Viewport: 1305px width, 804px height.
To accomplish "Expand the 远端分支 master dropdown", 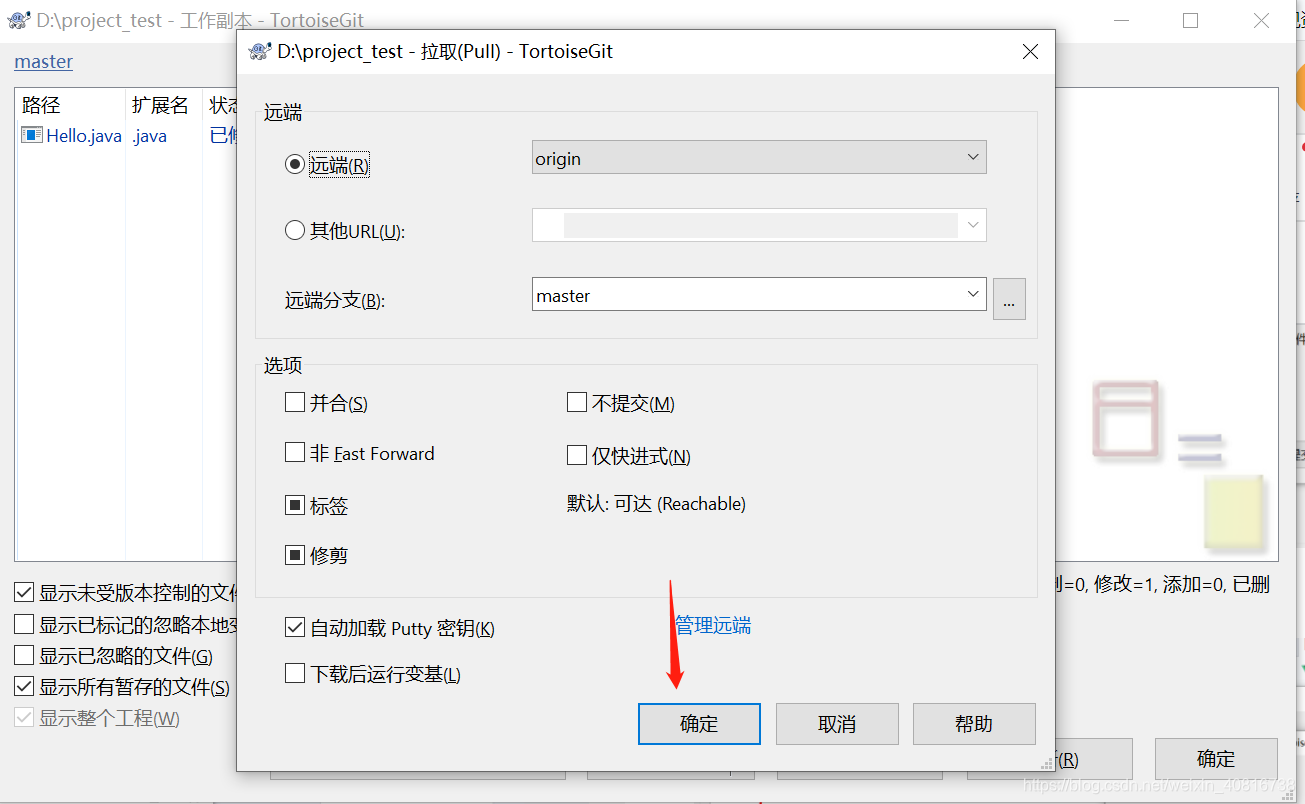I will tap(973, 294).
